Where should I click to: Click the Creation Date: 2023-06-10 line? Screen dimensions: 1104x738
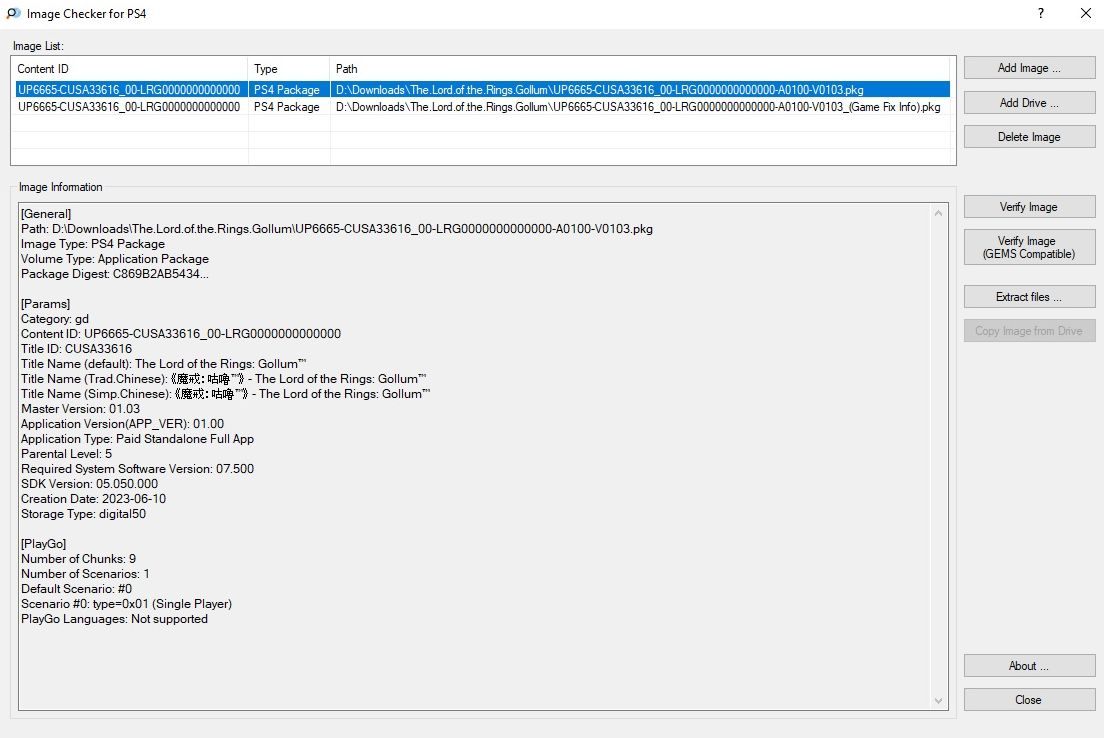94,499
